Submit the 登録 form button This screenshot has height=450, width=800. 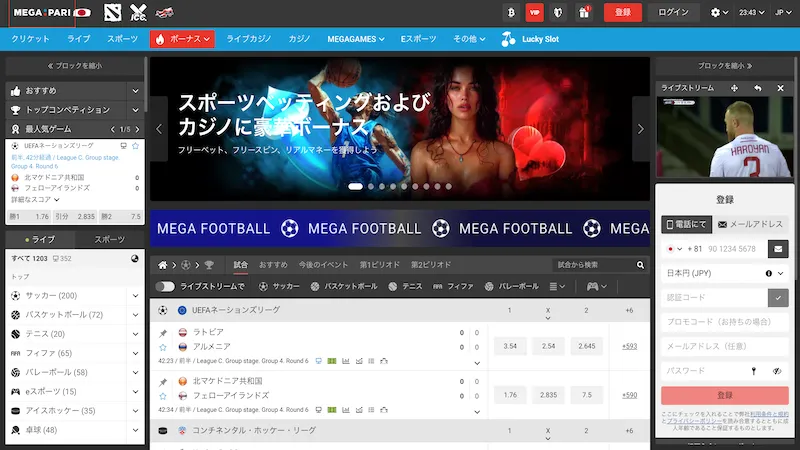point(724,395)
